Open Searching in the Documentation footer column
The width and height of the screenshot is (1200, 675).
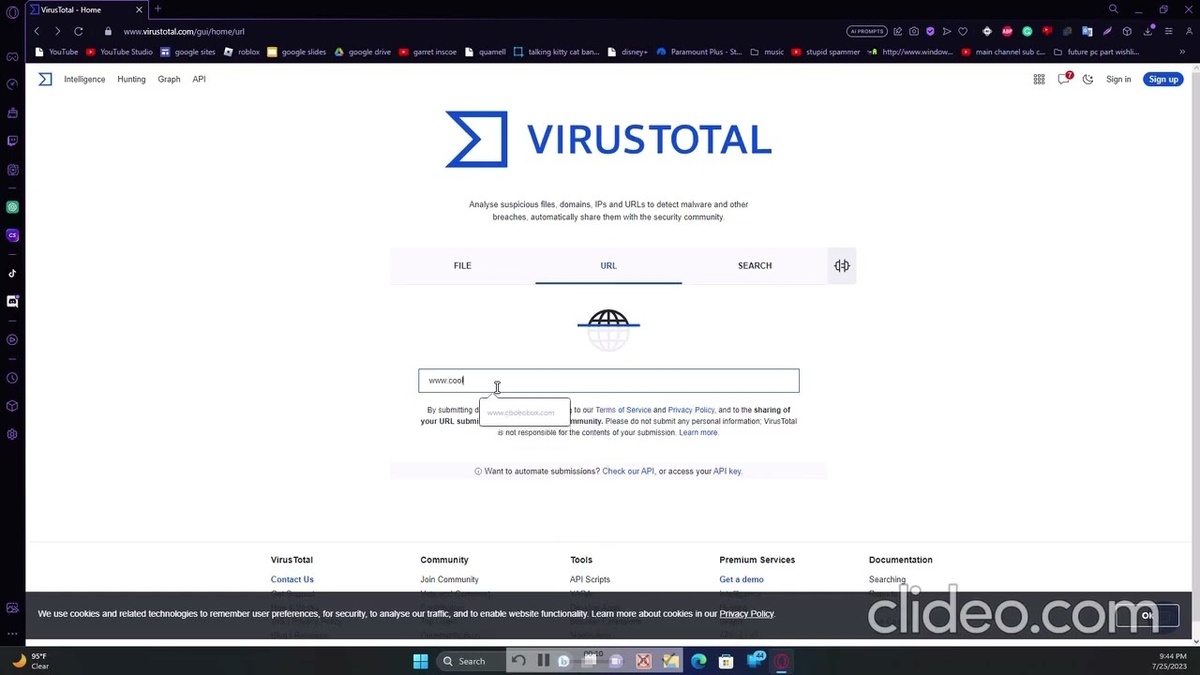(x=887, y=579)
